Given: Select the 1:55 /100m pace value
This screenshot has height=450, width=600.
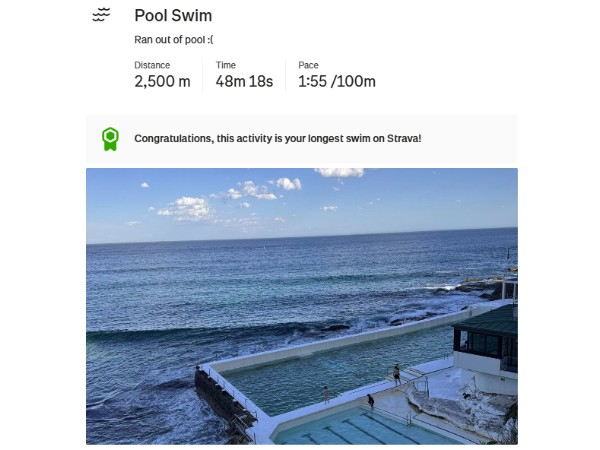Looking at the screenshot, I should click(x=336, y=82).
